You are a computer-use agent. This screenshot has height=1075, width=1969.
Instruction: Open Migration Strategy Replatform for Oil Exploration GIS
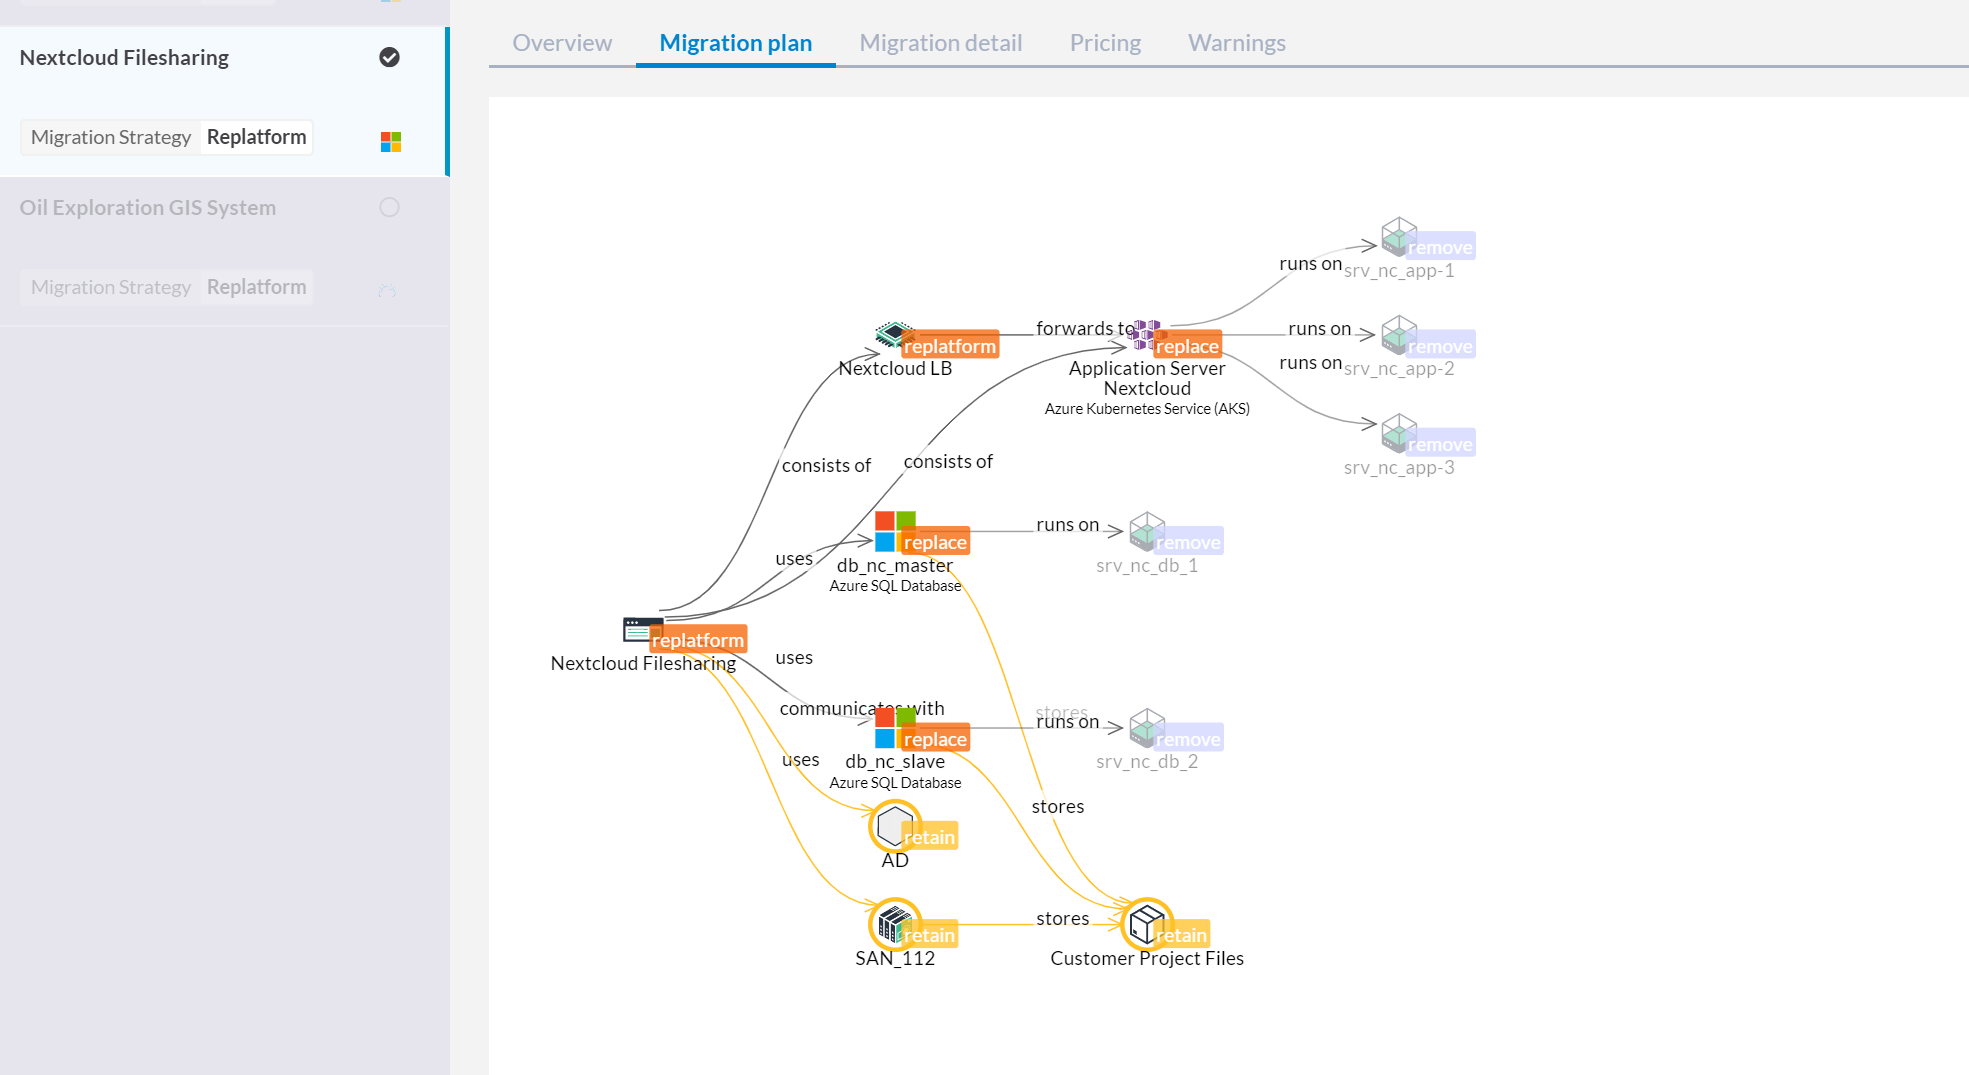pyautogui.click(x=167, y=287)
